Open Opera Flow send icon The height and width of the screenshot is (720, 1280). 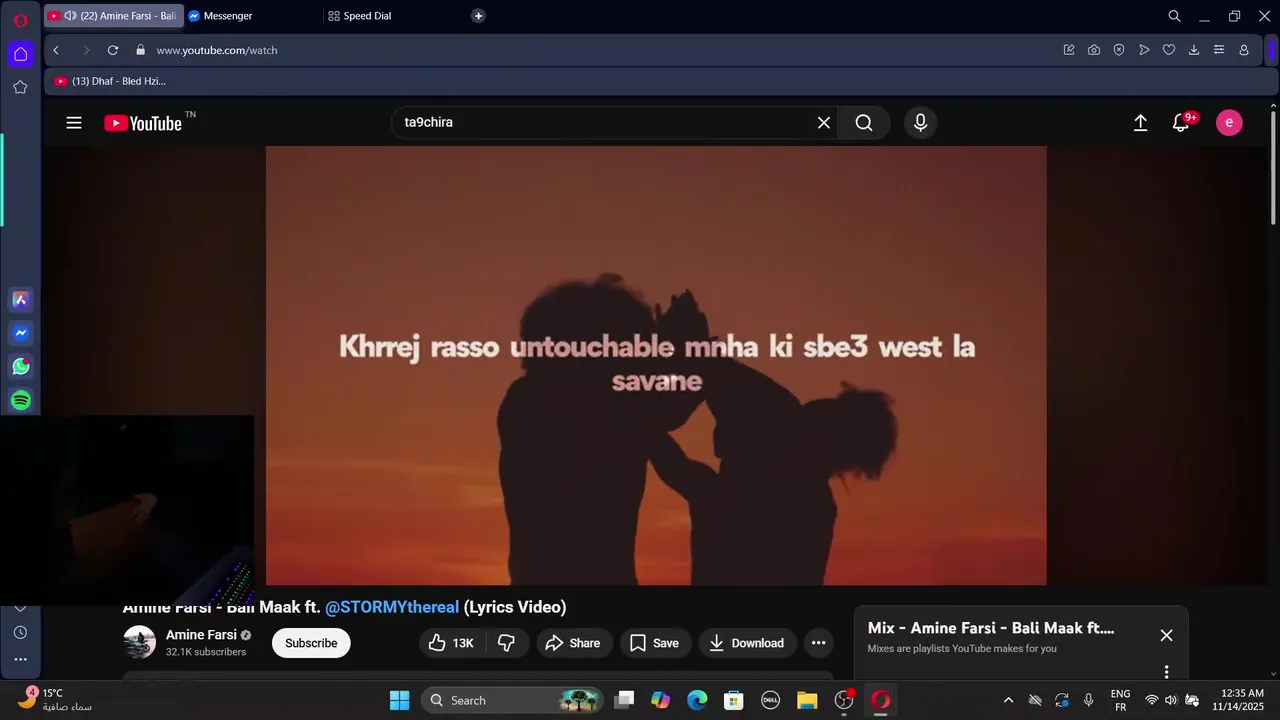pyautogui.click(x=1144, y=50)
